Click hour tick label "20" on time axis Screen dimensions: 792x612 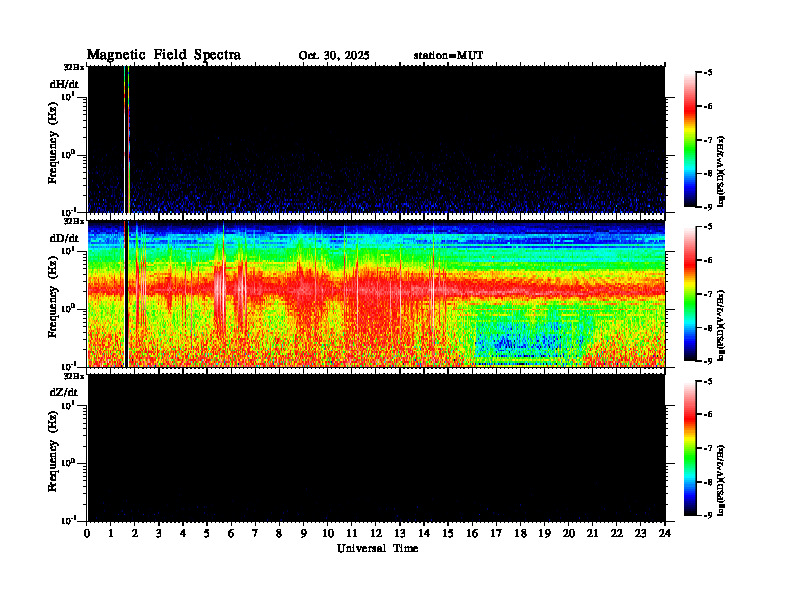point(569,534)
